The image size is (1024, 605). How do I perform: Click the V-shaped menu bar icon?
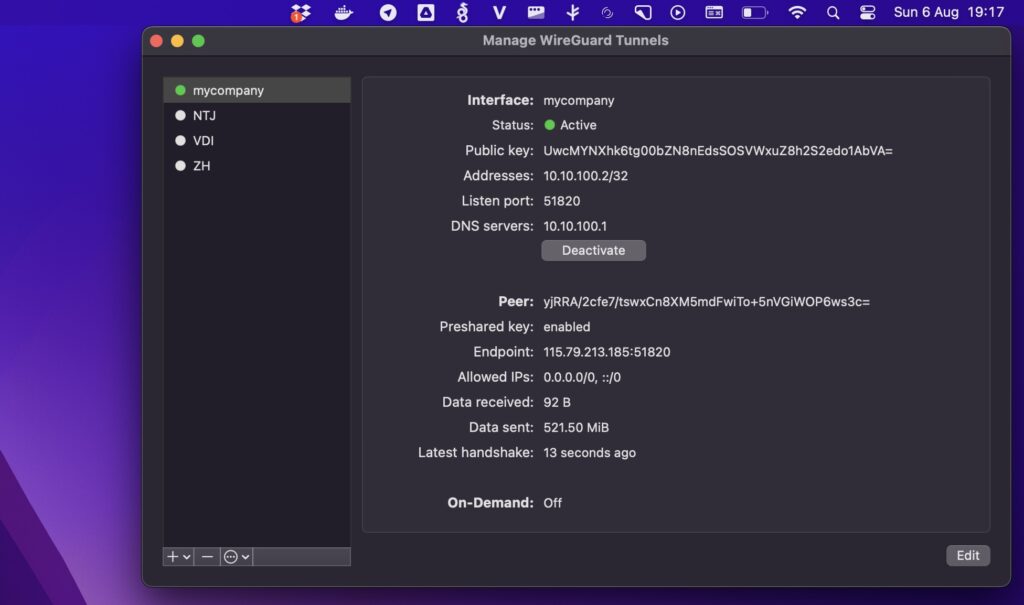point(500,12)
